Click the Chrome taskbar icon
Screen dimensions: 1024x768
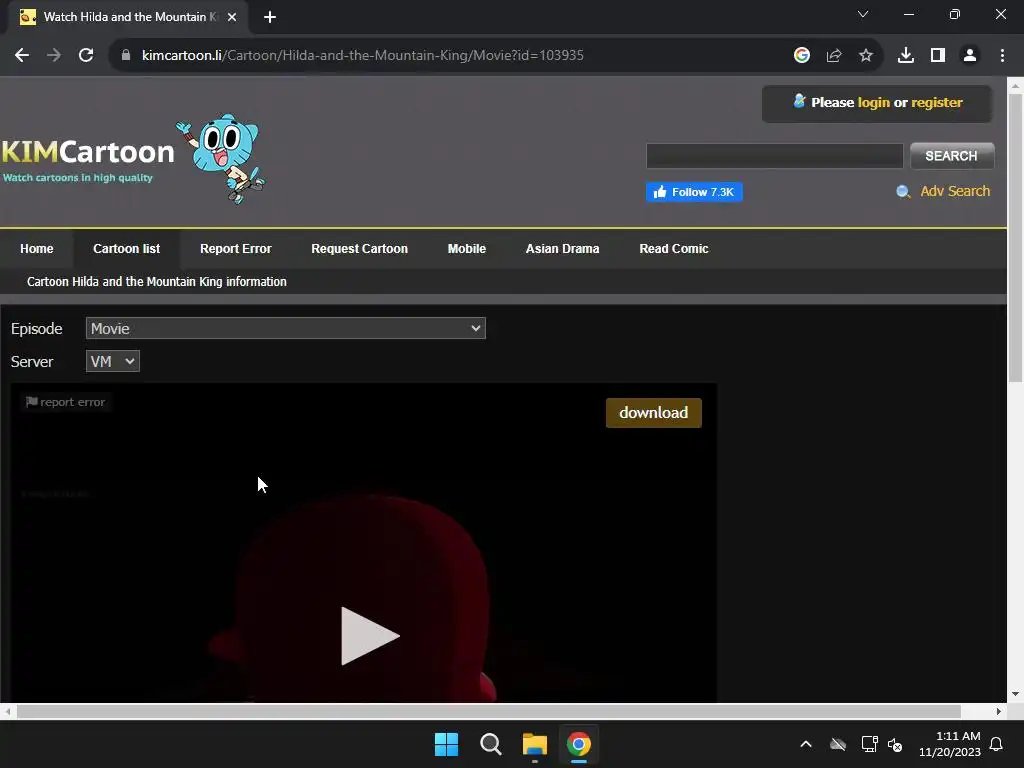(579, 744)
